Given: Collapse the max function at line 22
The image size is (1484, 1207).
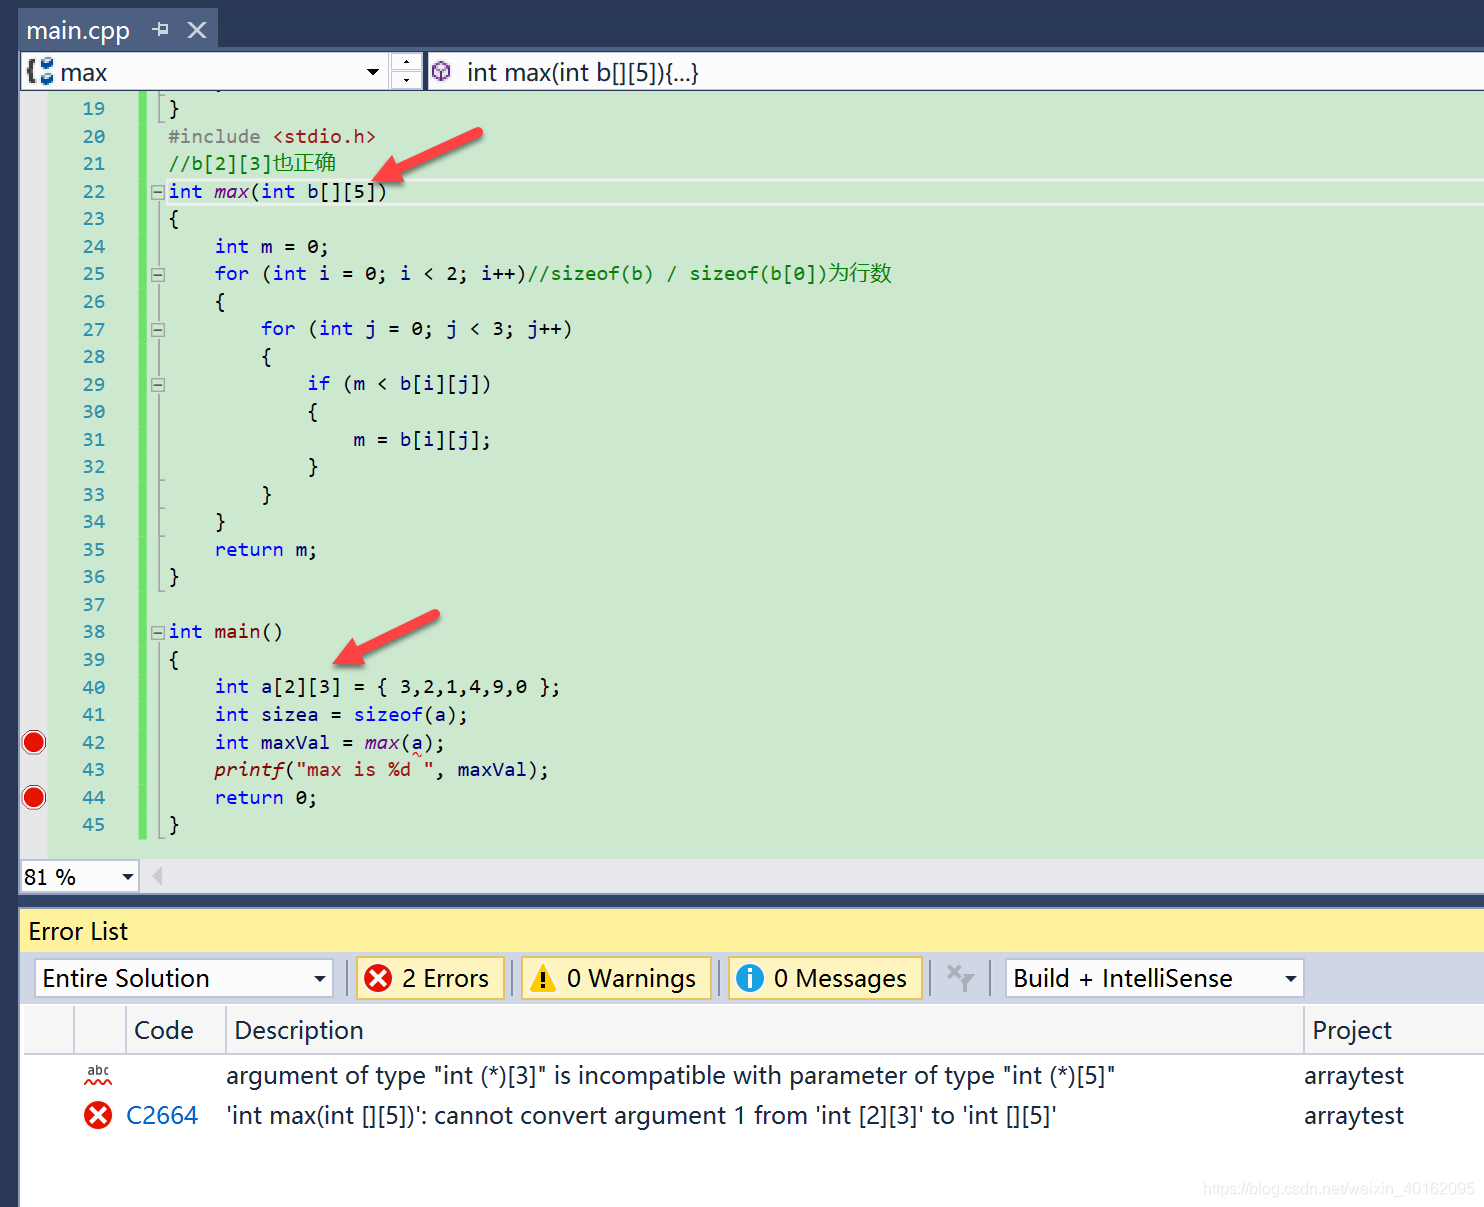Looking at the screenshot, I should click(158, 192).
